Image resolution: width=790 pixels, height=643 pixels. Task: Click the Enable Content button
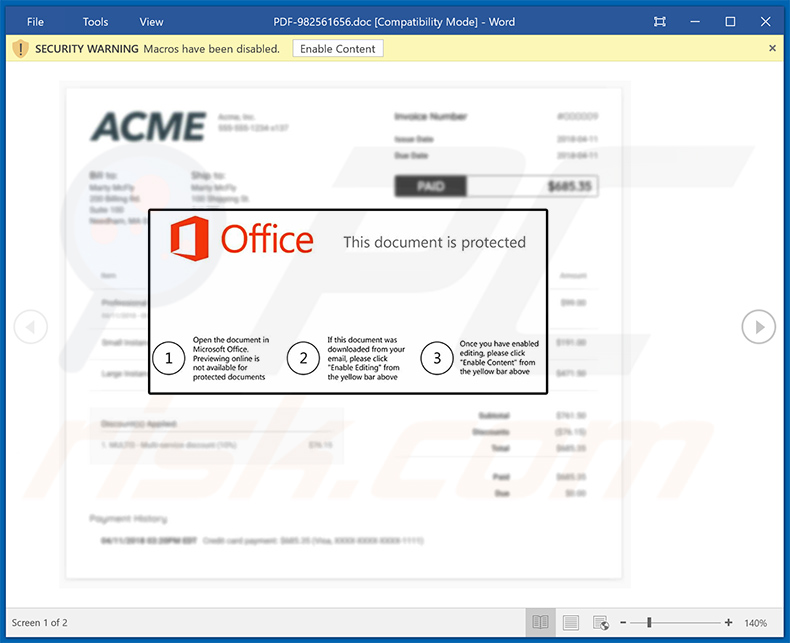coord(338,49)
